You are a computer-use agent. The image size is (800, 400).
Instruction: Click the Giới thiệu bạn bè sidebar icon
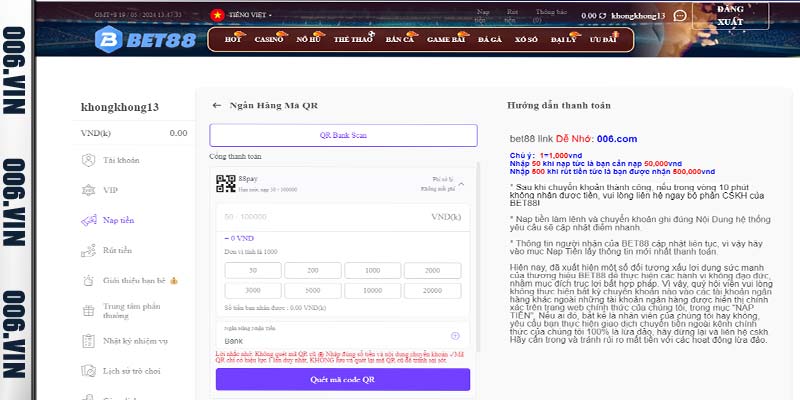tap(88, 281)
